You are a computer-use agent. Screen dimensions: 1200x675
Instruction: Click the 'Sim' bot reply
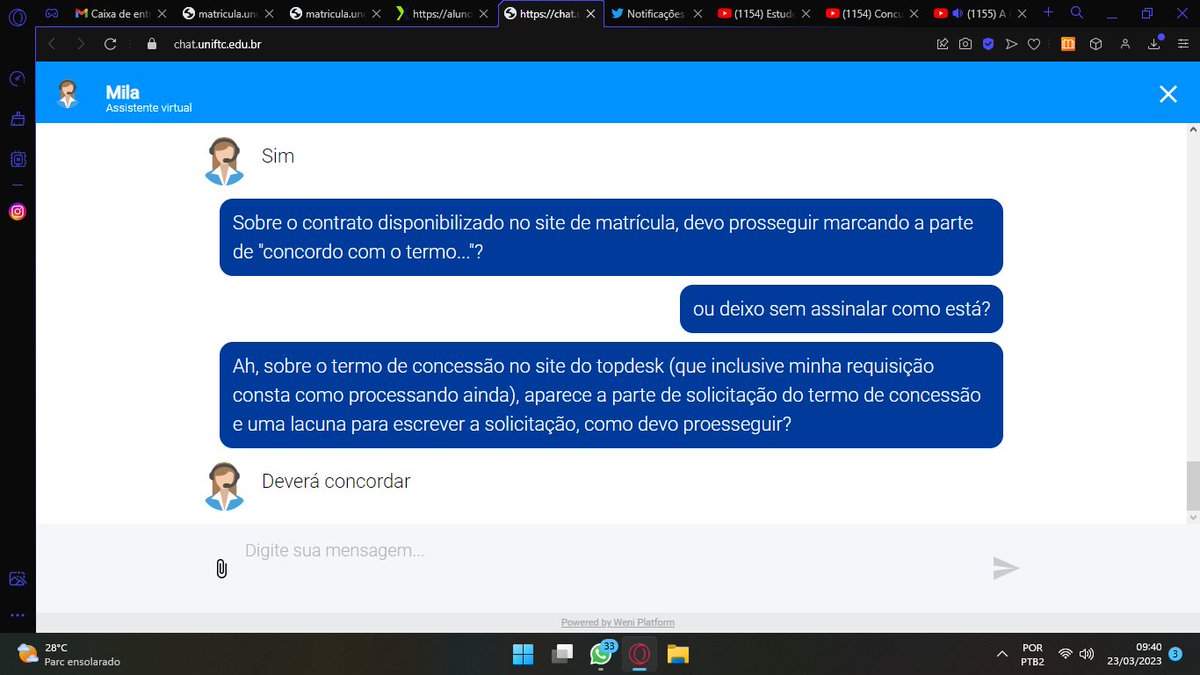point(278,156)
